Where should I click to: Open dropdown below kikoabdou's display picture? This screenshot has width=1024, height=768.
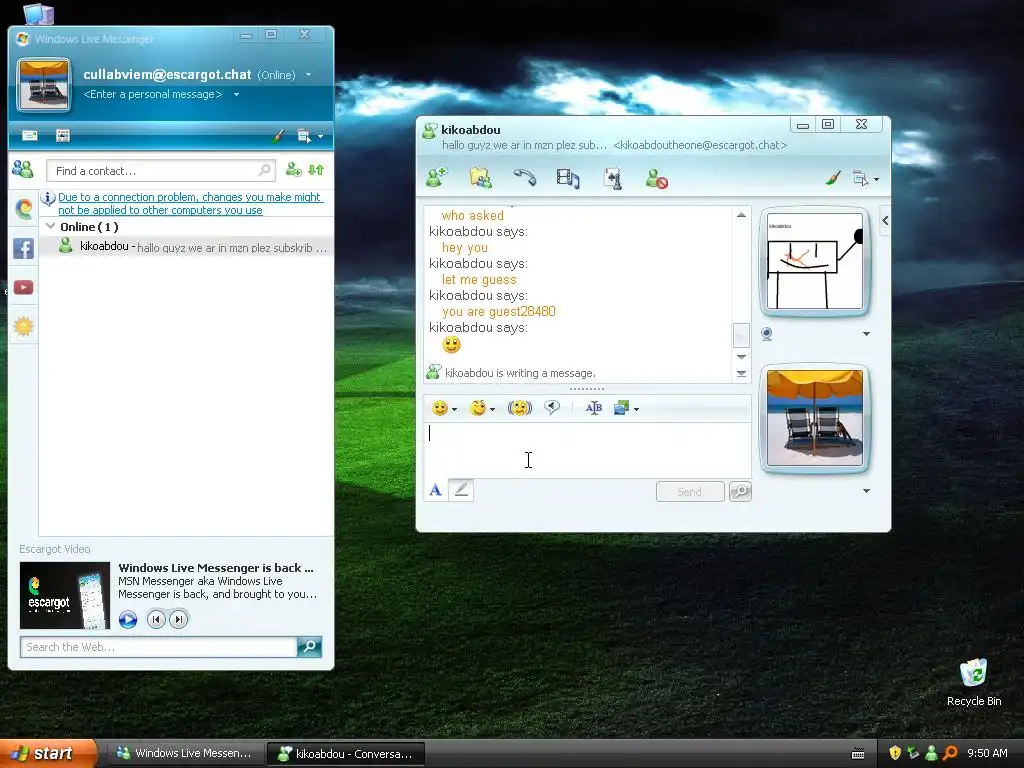click(x=866, y=334)
